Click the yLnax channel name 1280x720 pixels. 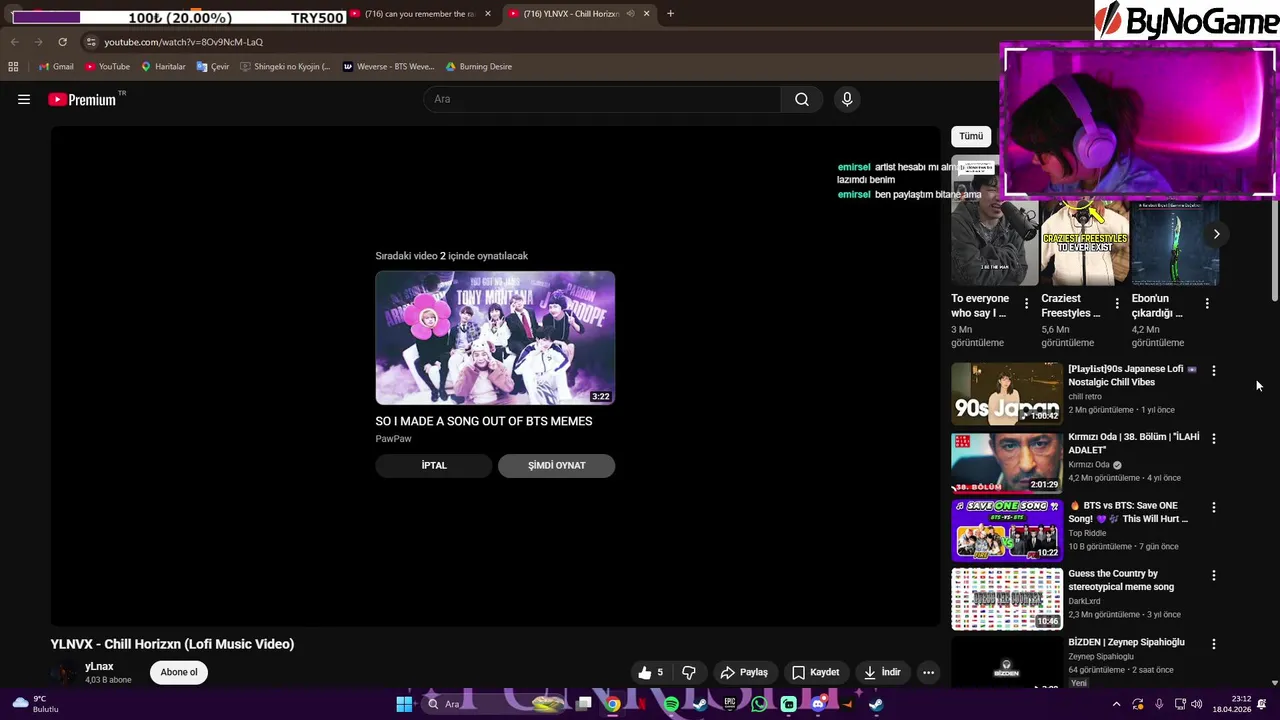coord(99,666)
